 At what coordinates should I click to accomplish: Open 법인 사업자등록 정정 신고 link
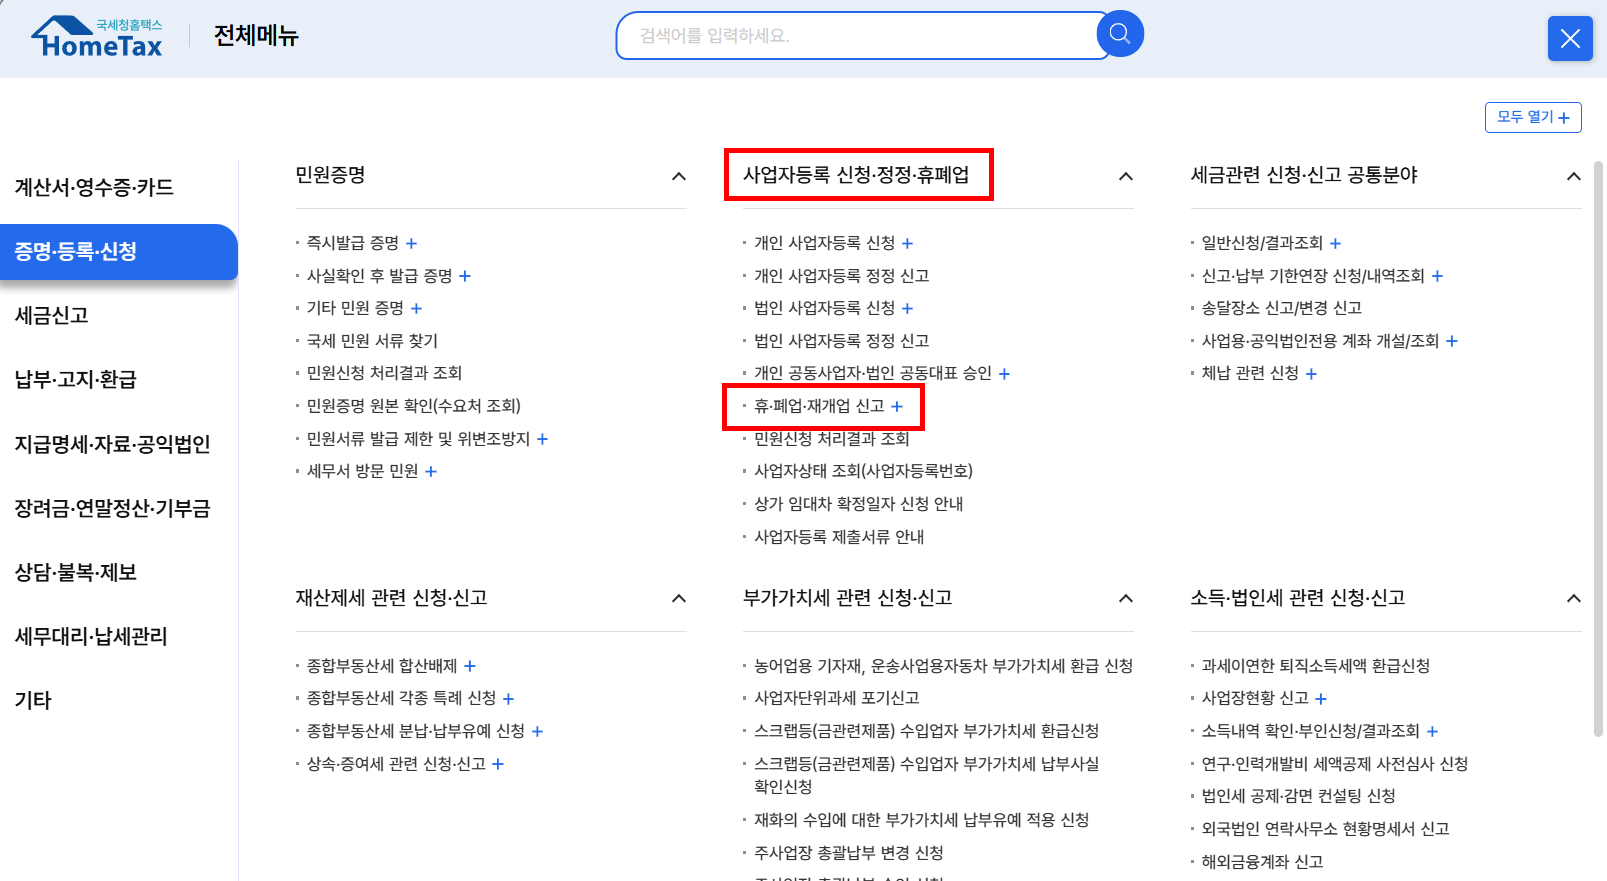point(841,341)
